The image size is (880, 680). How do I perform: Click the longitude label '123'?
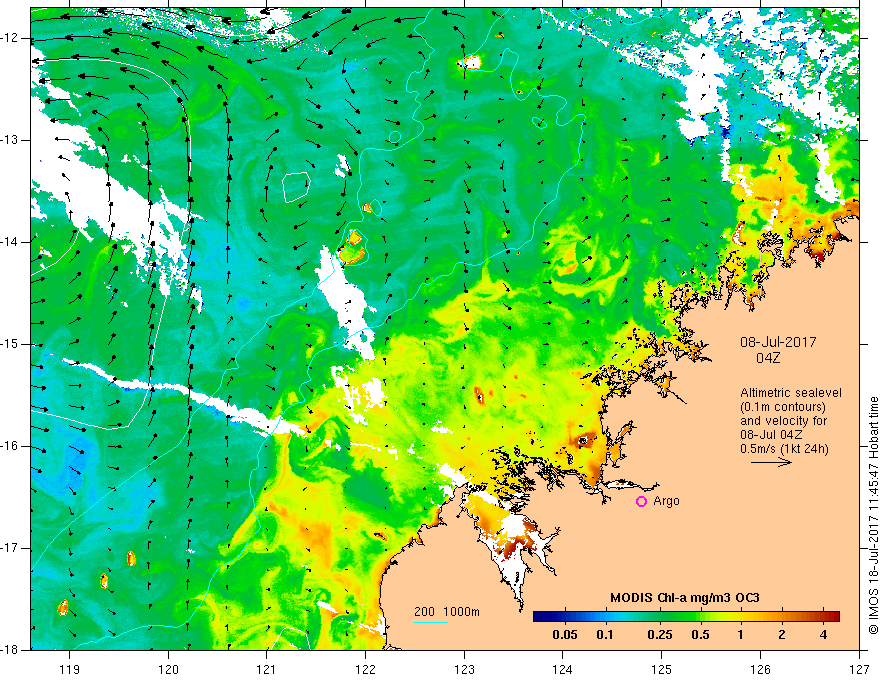click(464, 669)
